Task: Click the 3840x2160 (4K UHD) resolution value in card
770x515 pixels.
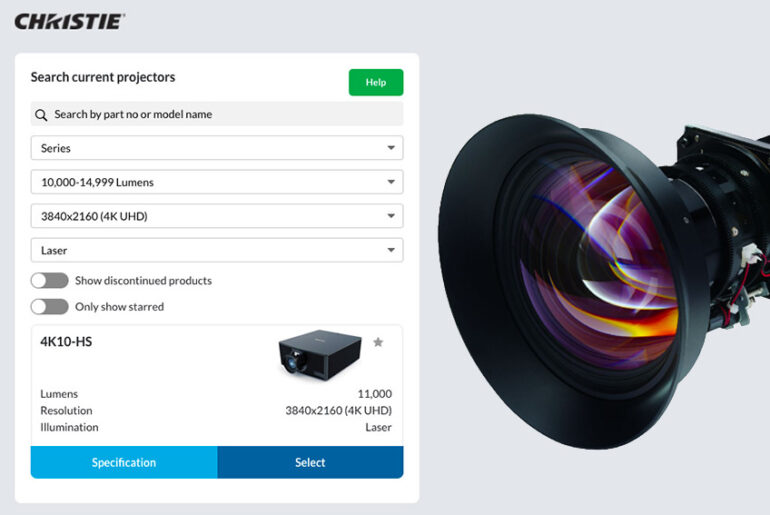Action: pyautogui.click(x=339, y=410)
